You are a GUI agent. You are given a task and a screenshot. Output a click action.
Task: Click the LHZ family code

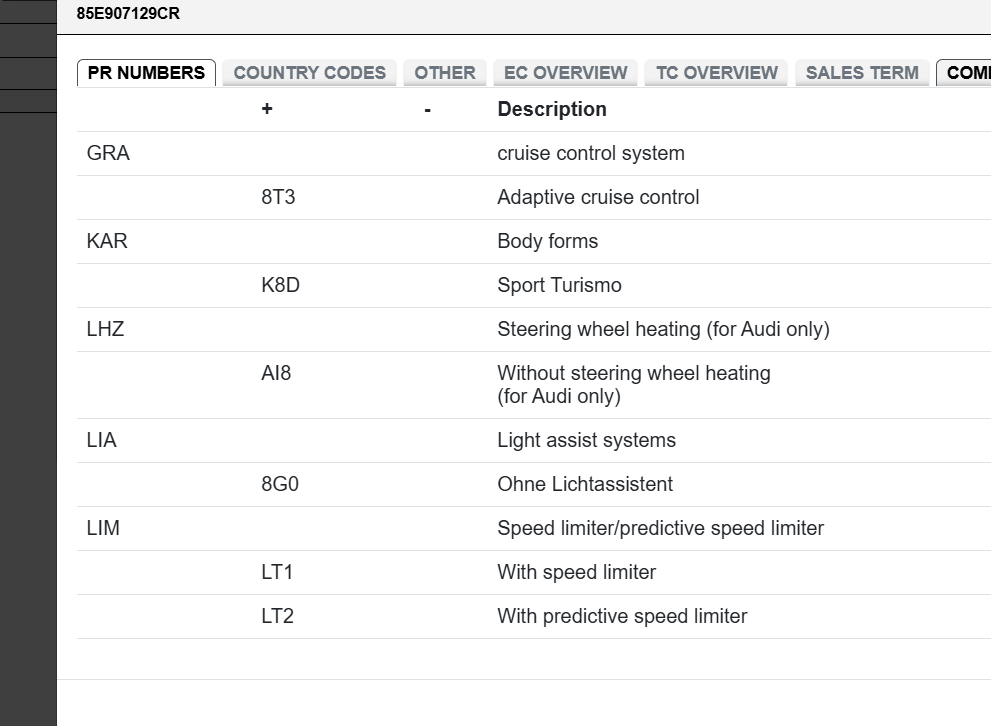tap(106, 329)
